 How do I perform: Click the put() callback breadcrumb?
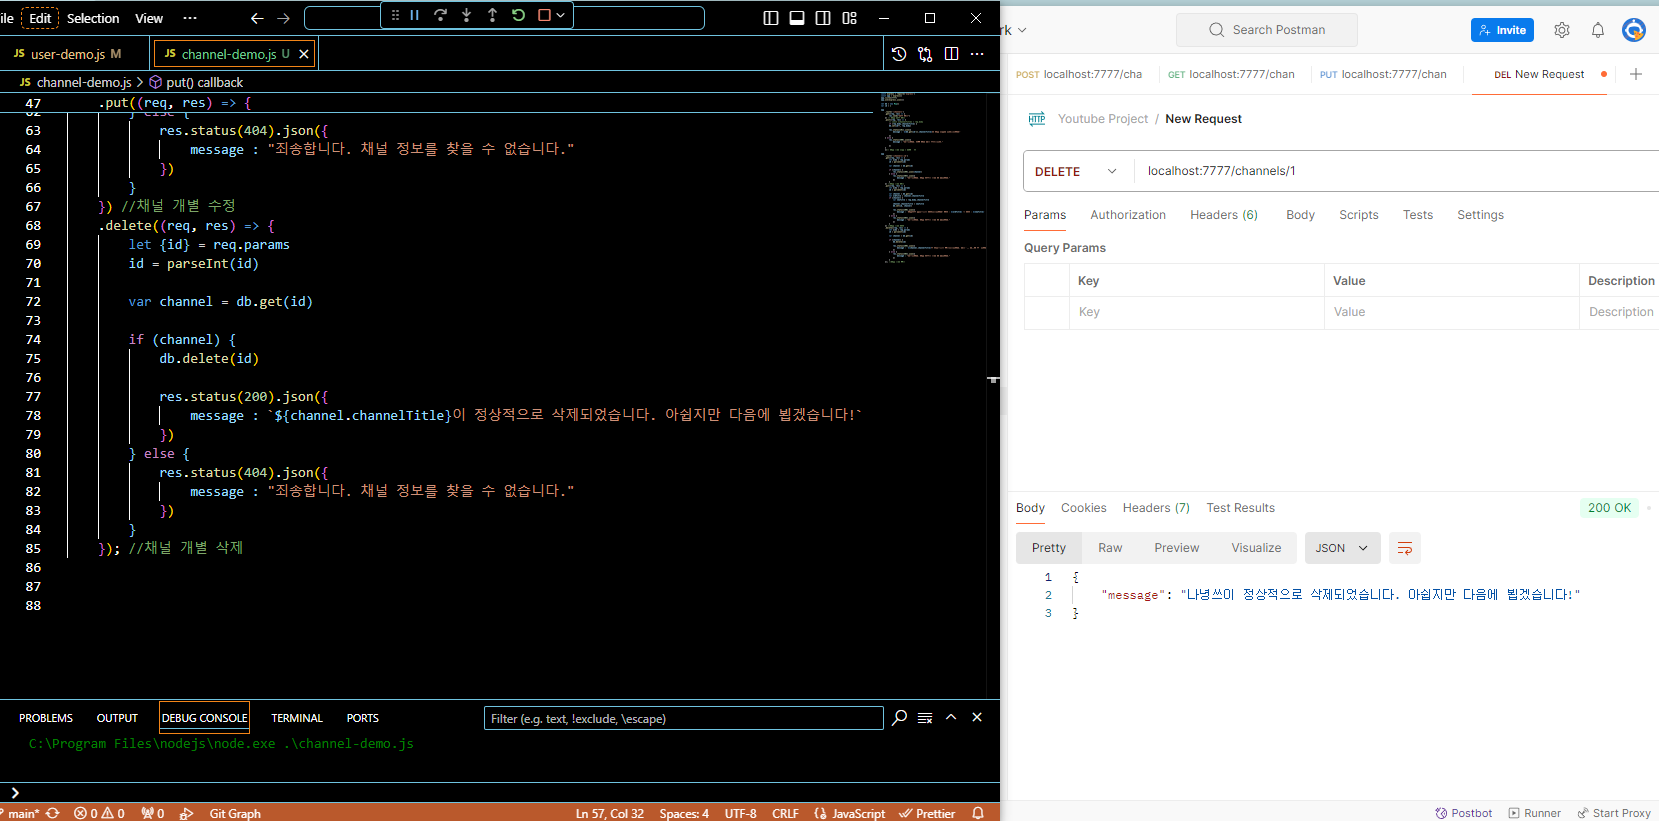point(196,82)
